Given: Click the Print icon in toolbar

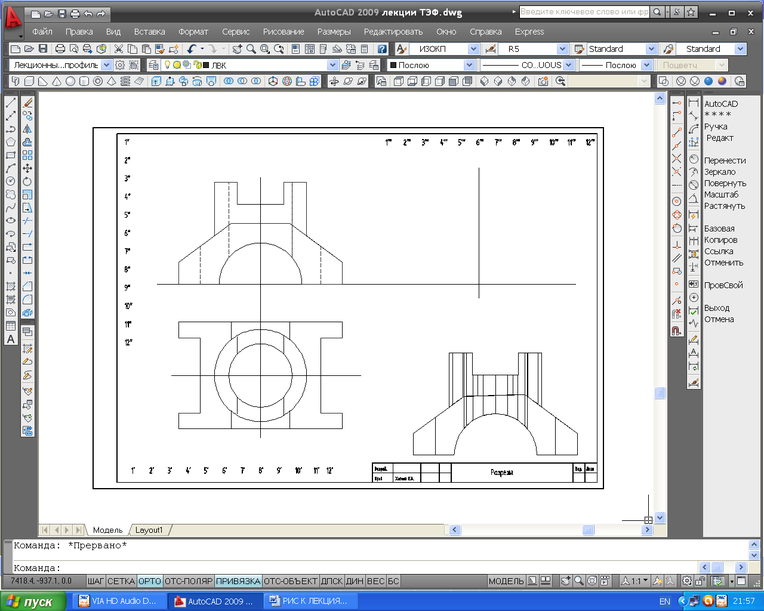Looking at the screenshot, I should pos(60,49).
